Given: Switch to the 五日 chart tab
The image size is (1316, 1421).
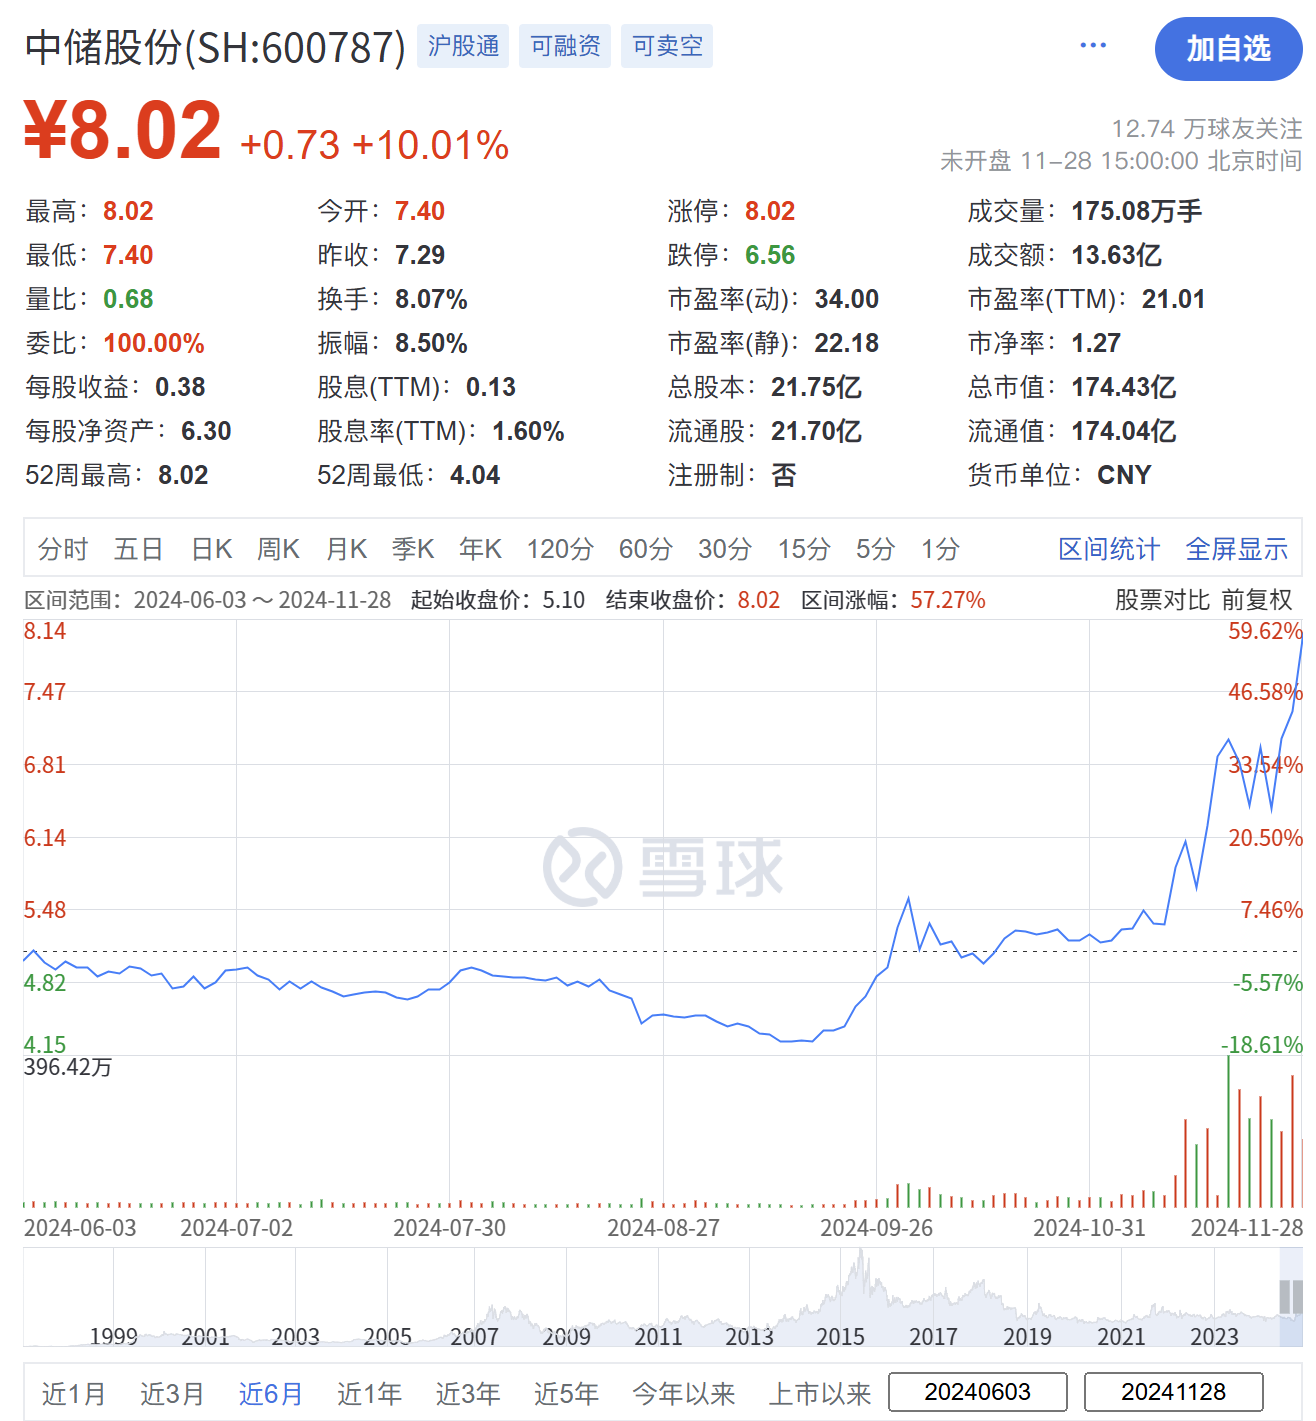Looking at the screenshot, I should pyautogui.click(x=139, y=549).
